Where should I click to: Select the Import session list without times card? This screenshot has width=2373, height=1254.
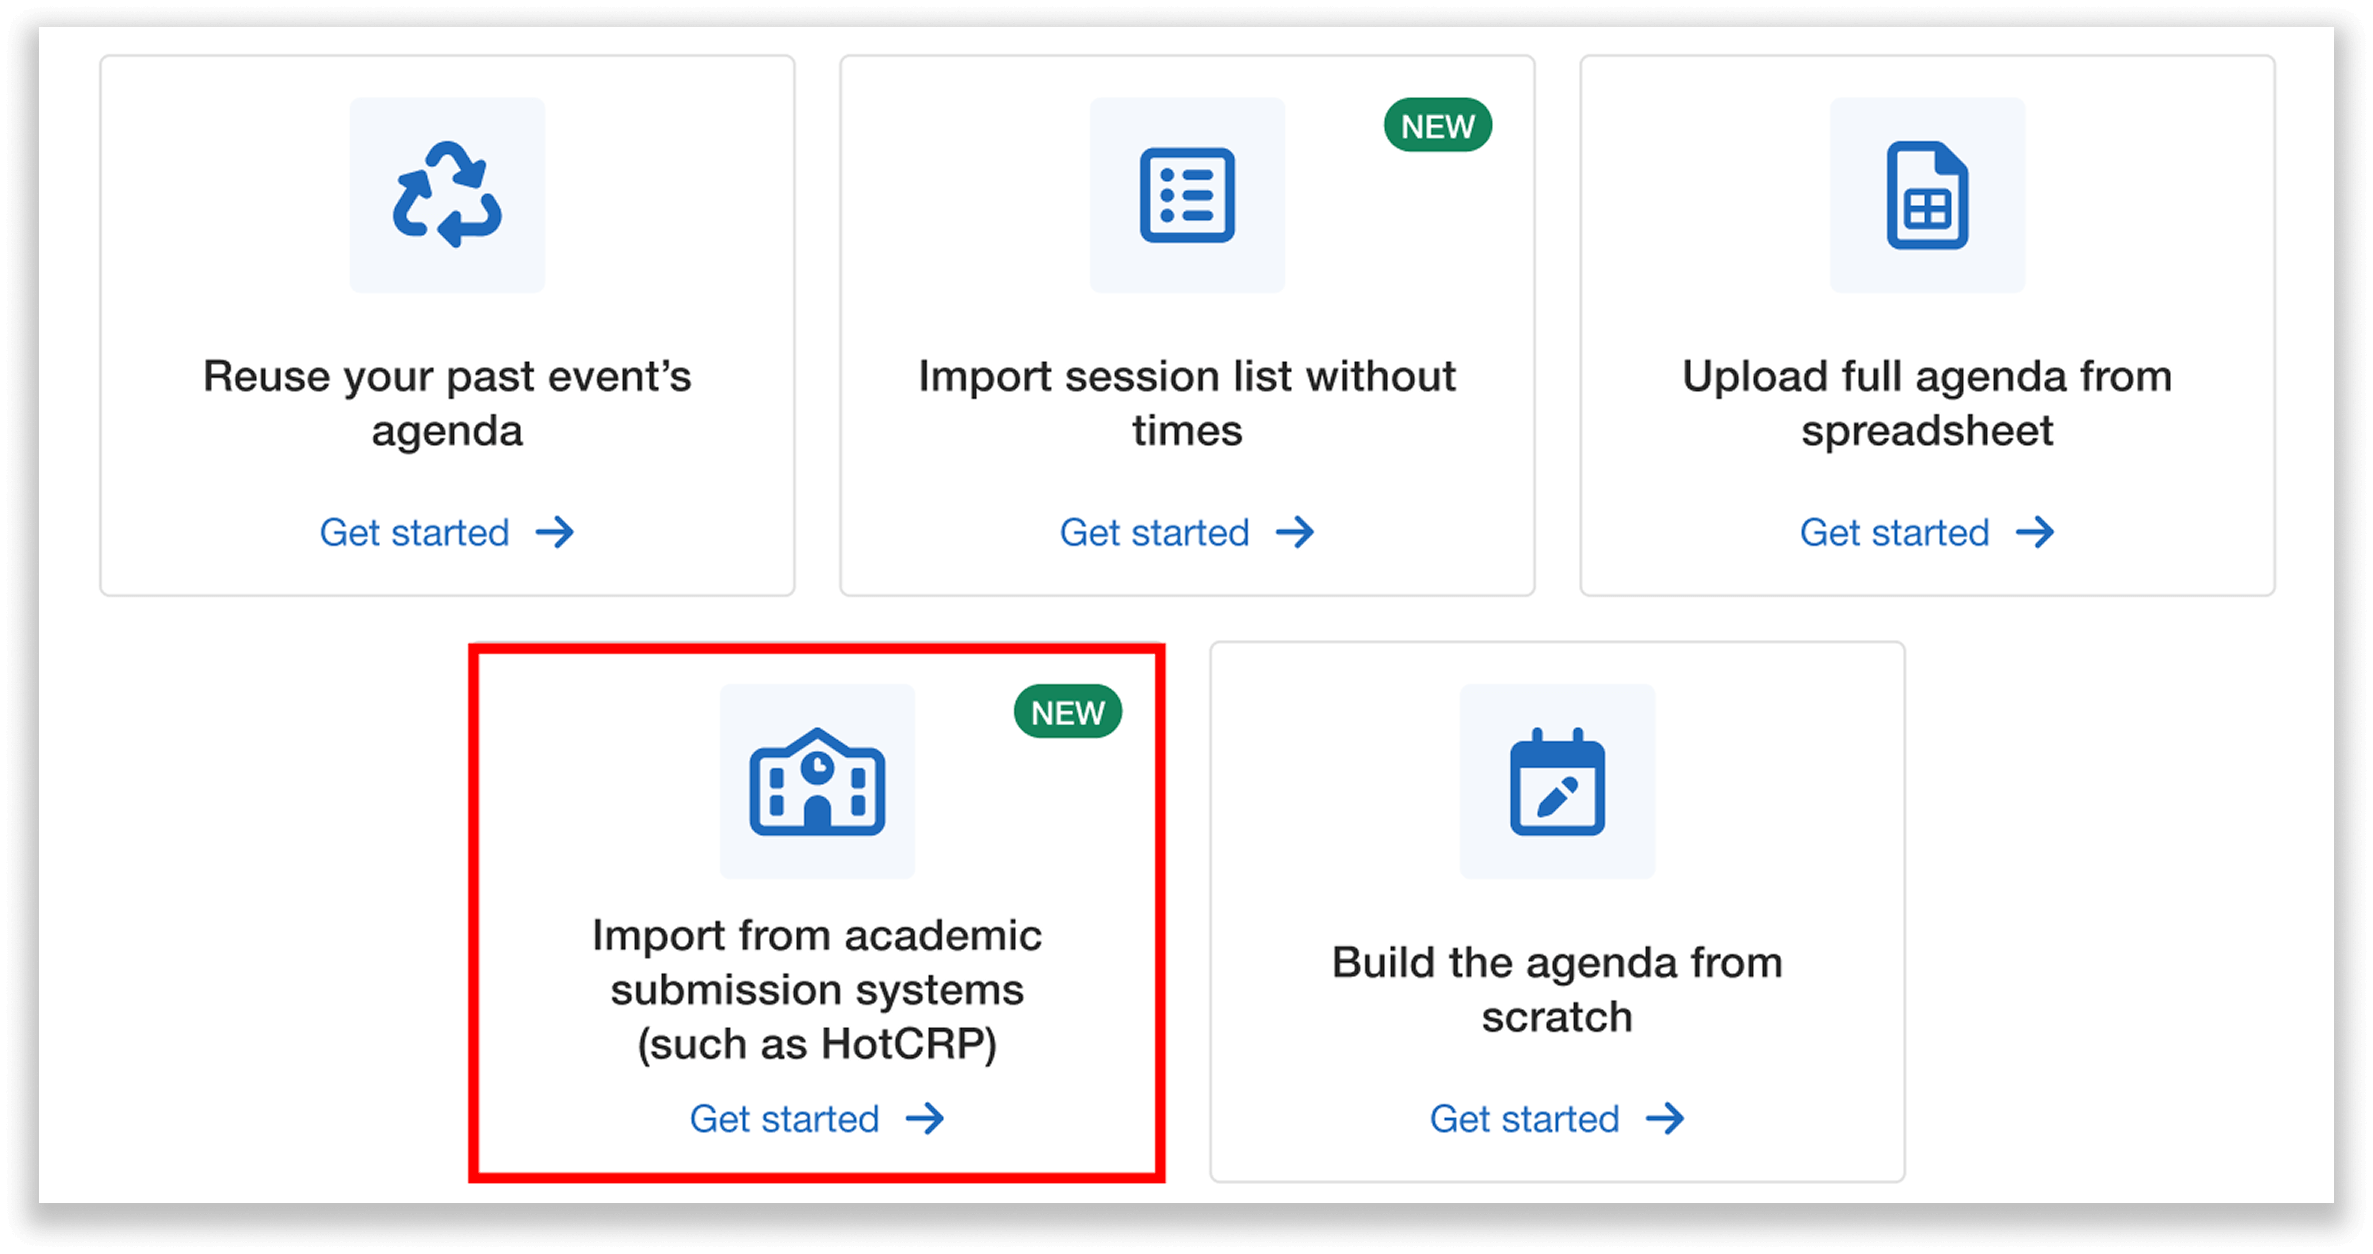(1186, 325)
